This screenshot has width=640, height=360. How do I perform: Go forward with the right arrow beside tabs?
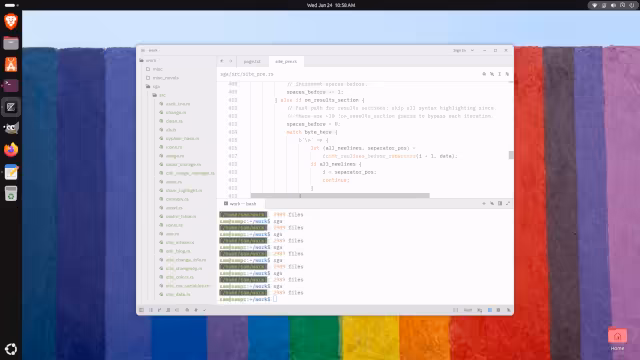pos(231,61)
